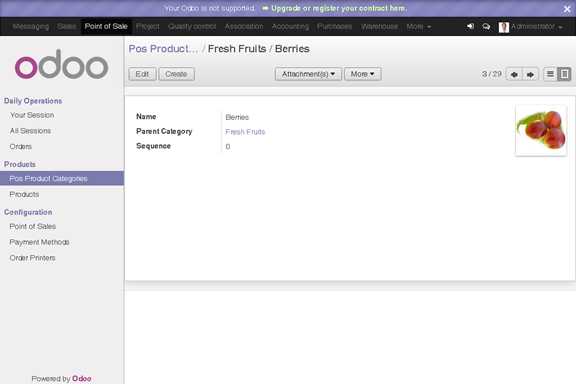The image size is (576, 384).
Task: Open the Accounting menu
Action: point(290,26)
